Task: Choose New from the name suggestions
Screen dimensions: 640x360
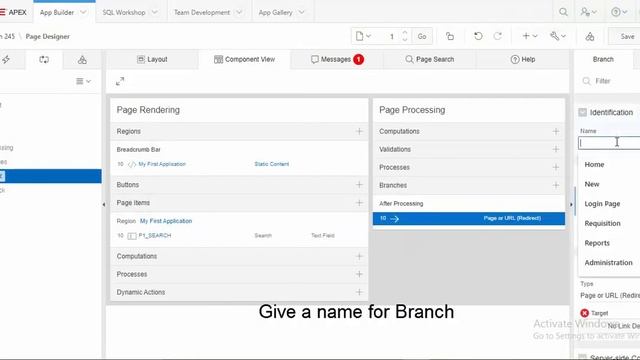Action: 591,184
